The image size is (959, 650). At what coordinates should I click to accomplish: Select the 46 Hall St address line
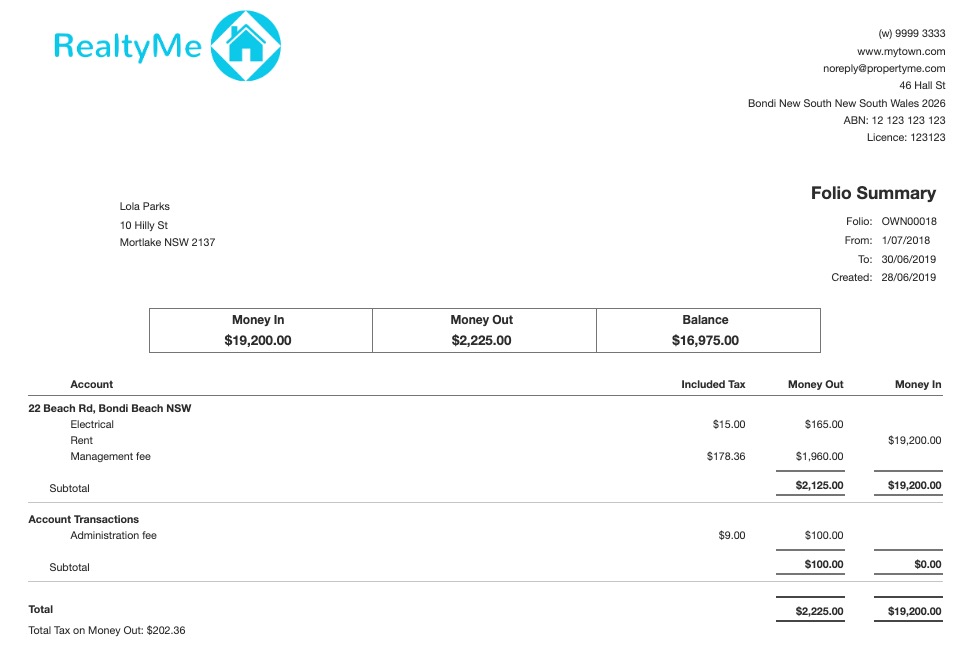click(x=922, y=86)
